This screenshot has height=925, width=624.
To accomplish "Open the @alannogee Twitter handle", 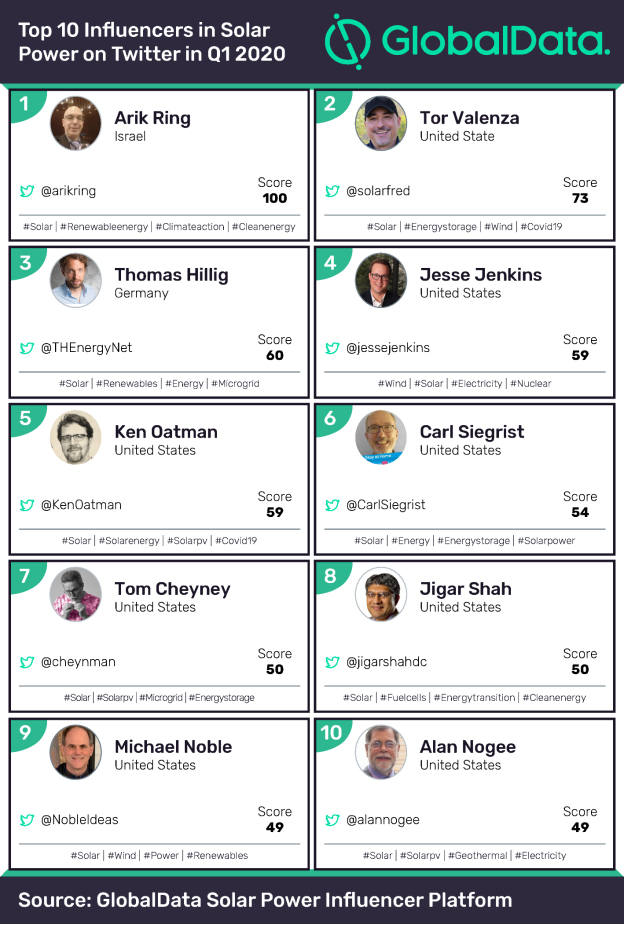I will click(383, 820).
